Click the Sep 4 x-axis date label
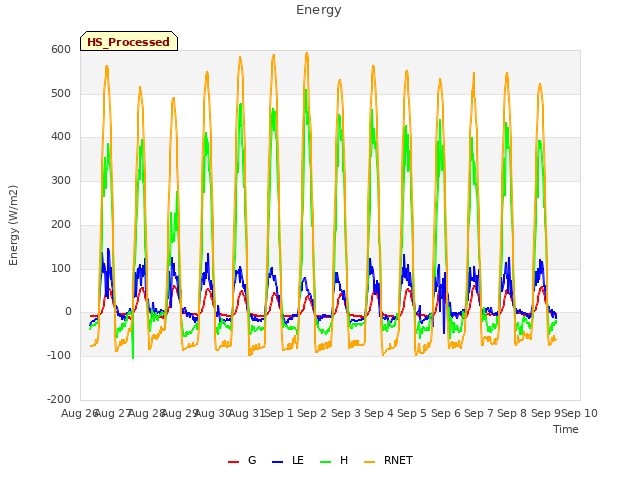 pyautogui.click(x=379, y=413)
